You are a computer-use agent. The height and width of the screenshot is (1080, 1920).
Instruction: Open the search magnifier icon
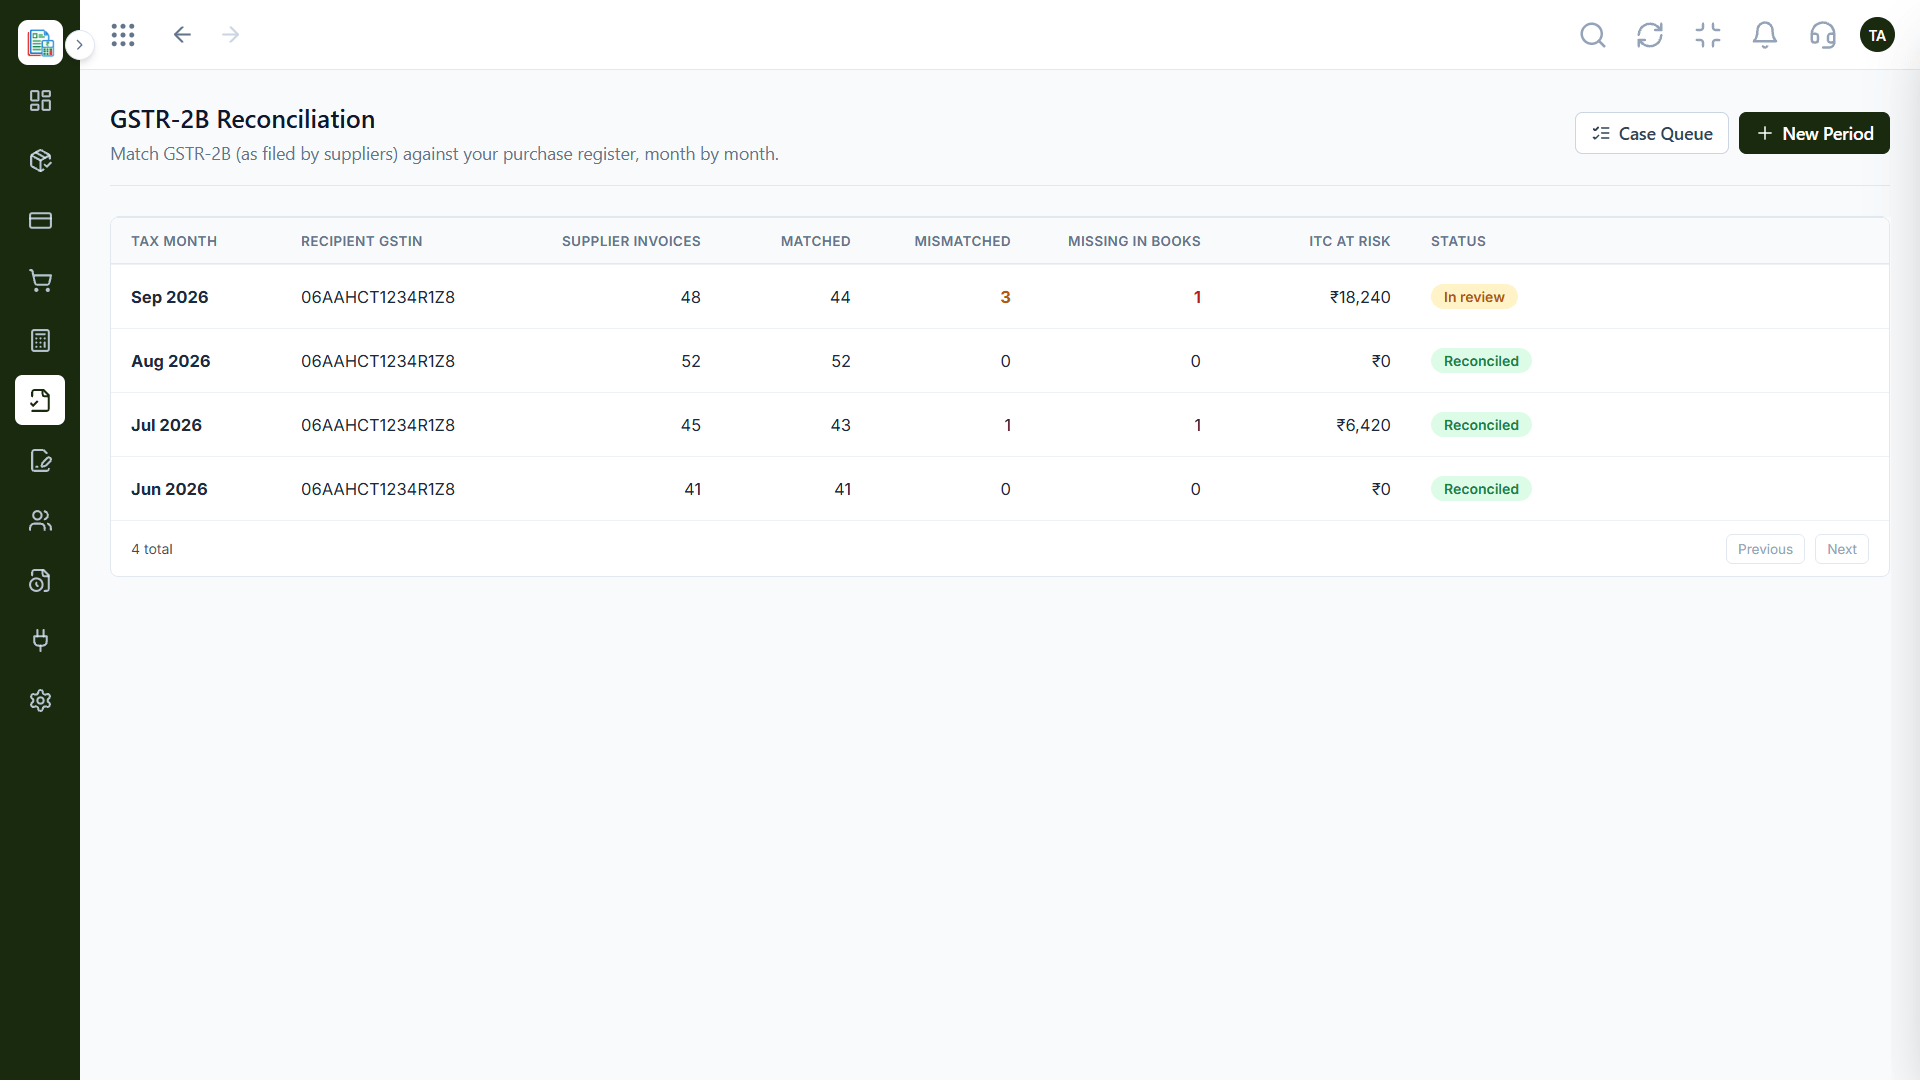click(x=1593, y=36)
